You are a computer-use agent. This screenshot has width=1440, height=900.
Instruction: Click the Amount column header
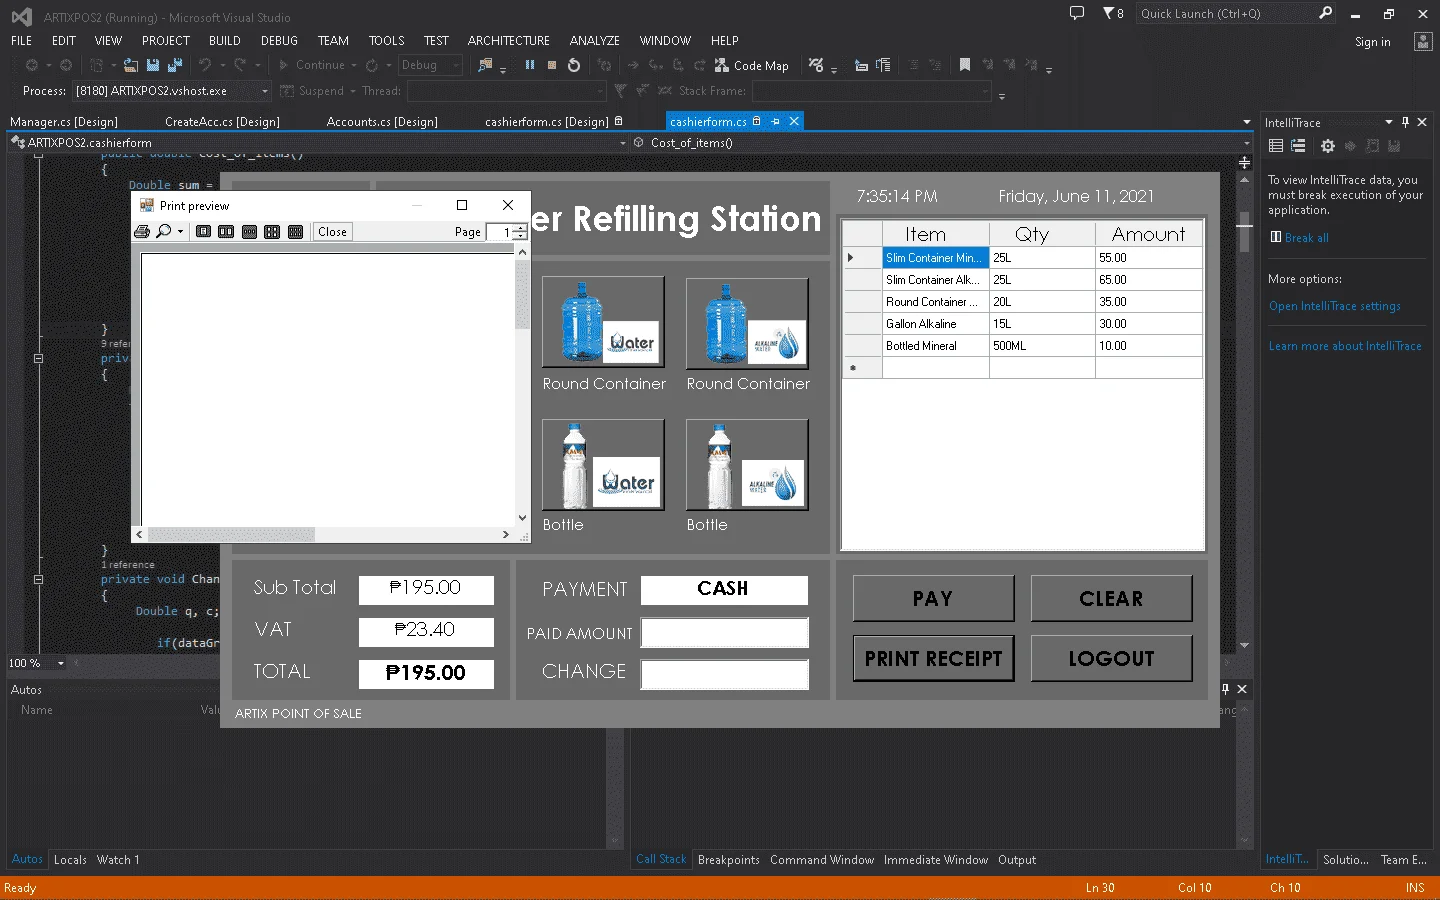pos(1148,234)
